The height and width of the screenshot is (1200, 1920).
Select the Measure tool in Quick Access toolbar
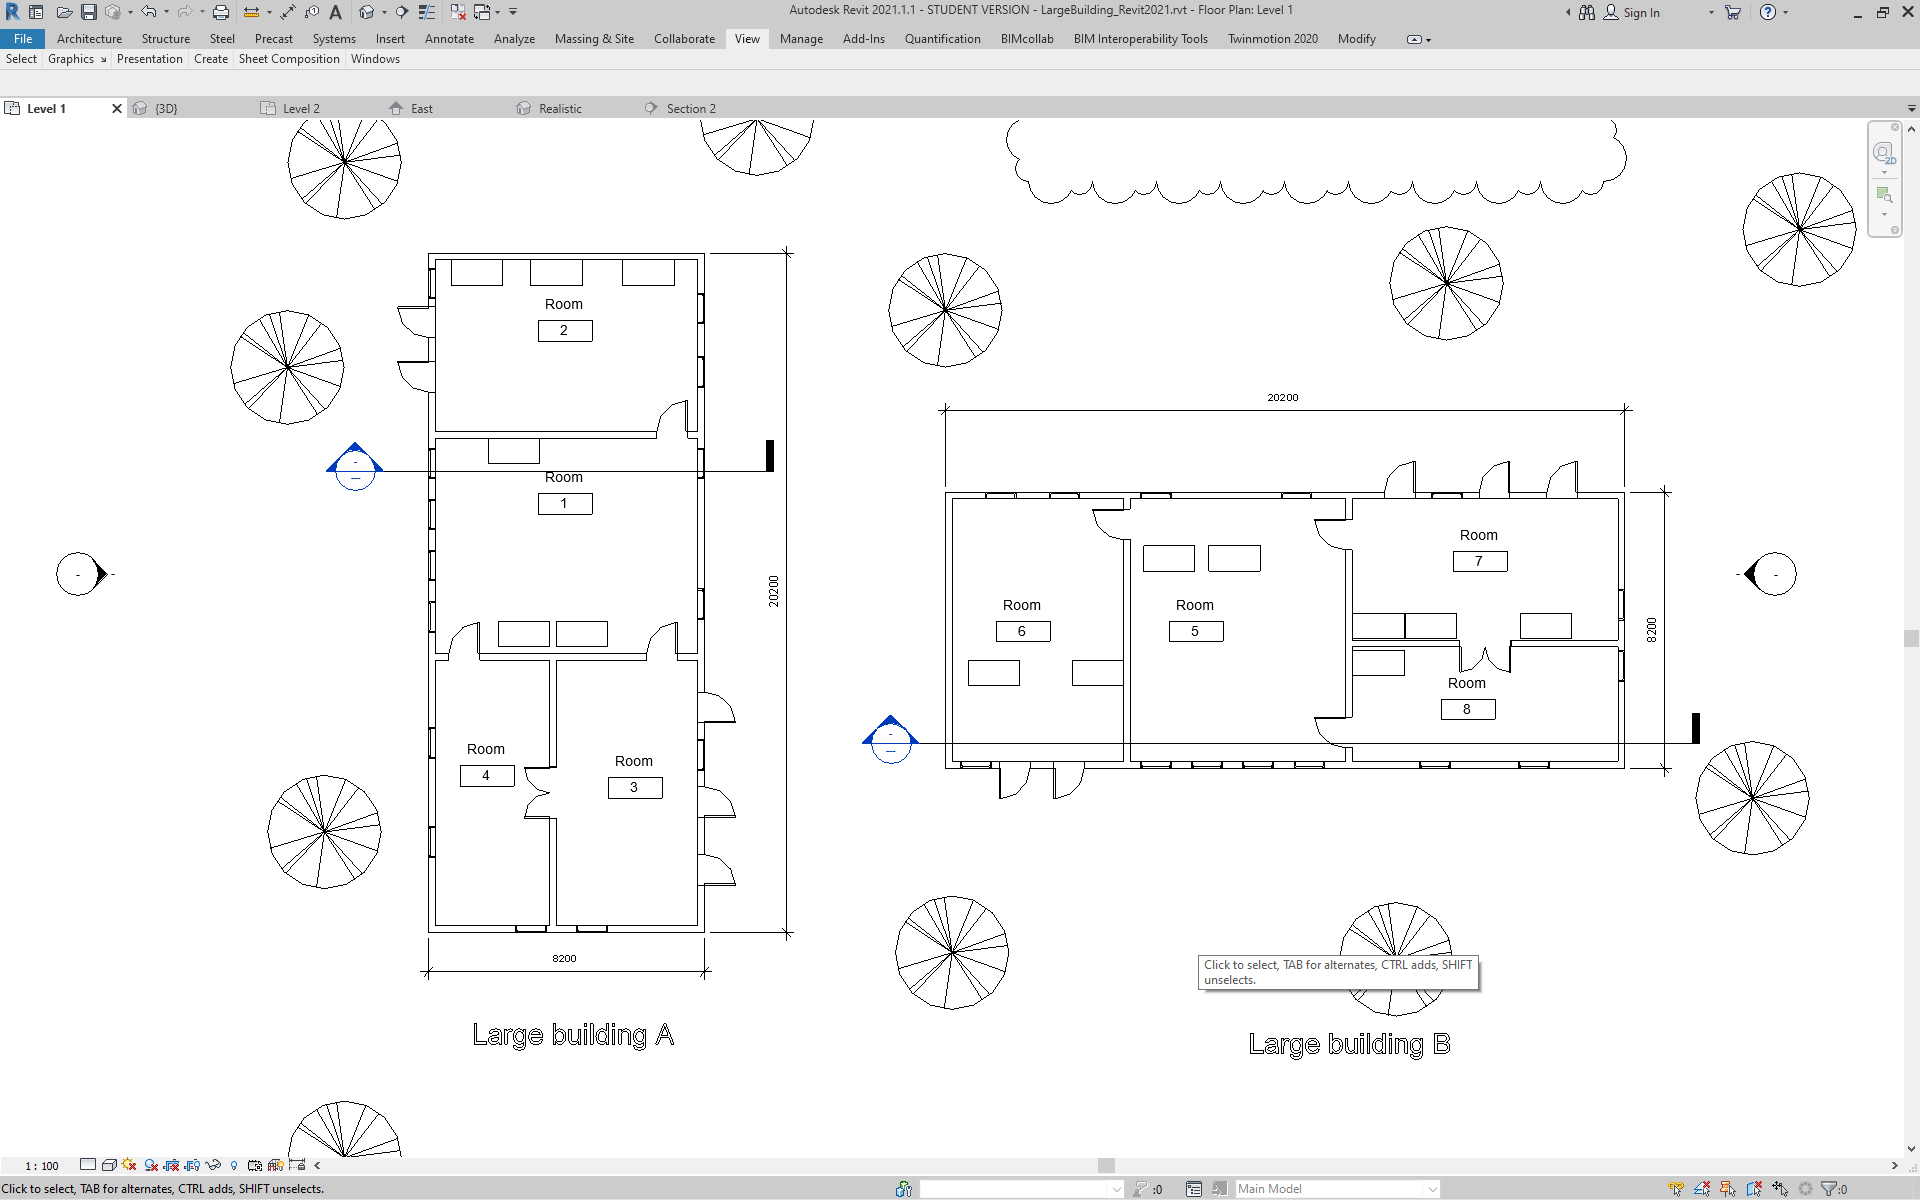[250, 12]
